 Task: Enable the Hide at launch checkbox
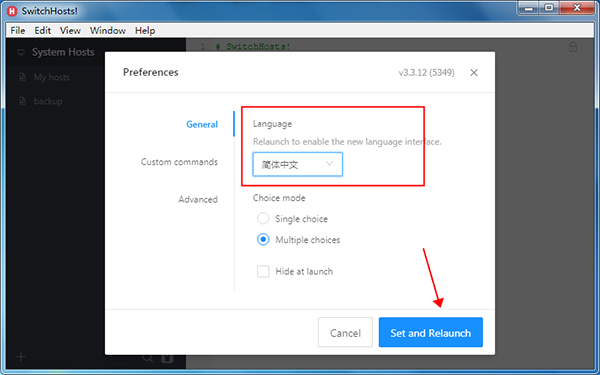[x=263, y=271]
